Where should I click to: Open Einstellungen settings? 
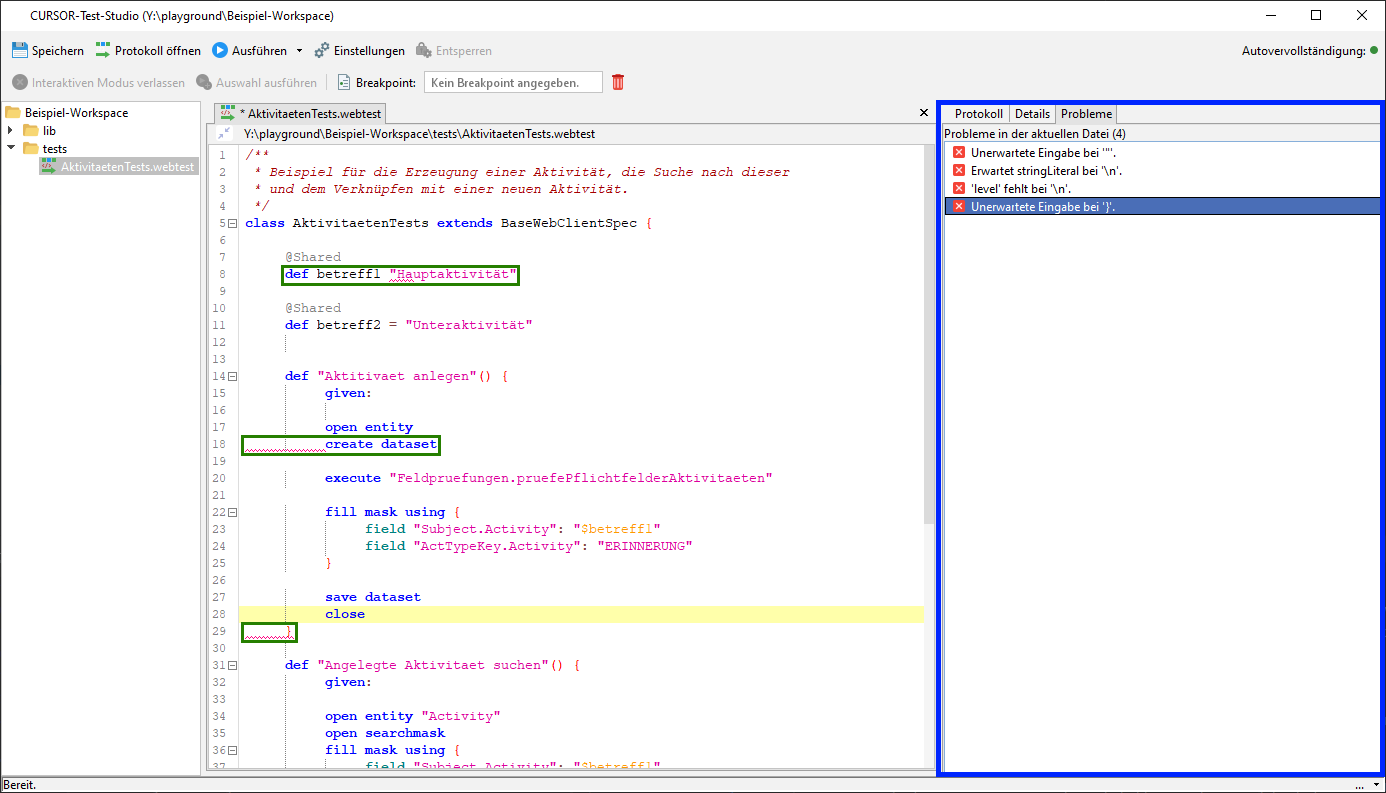tap(359, 51)
